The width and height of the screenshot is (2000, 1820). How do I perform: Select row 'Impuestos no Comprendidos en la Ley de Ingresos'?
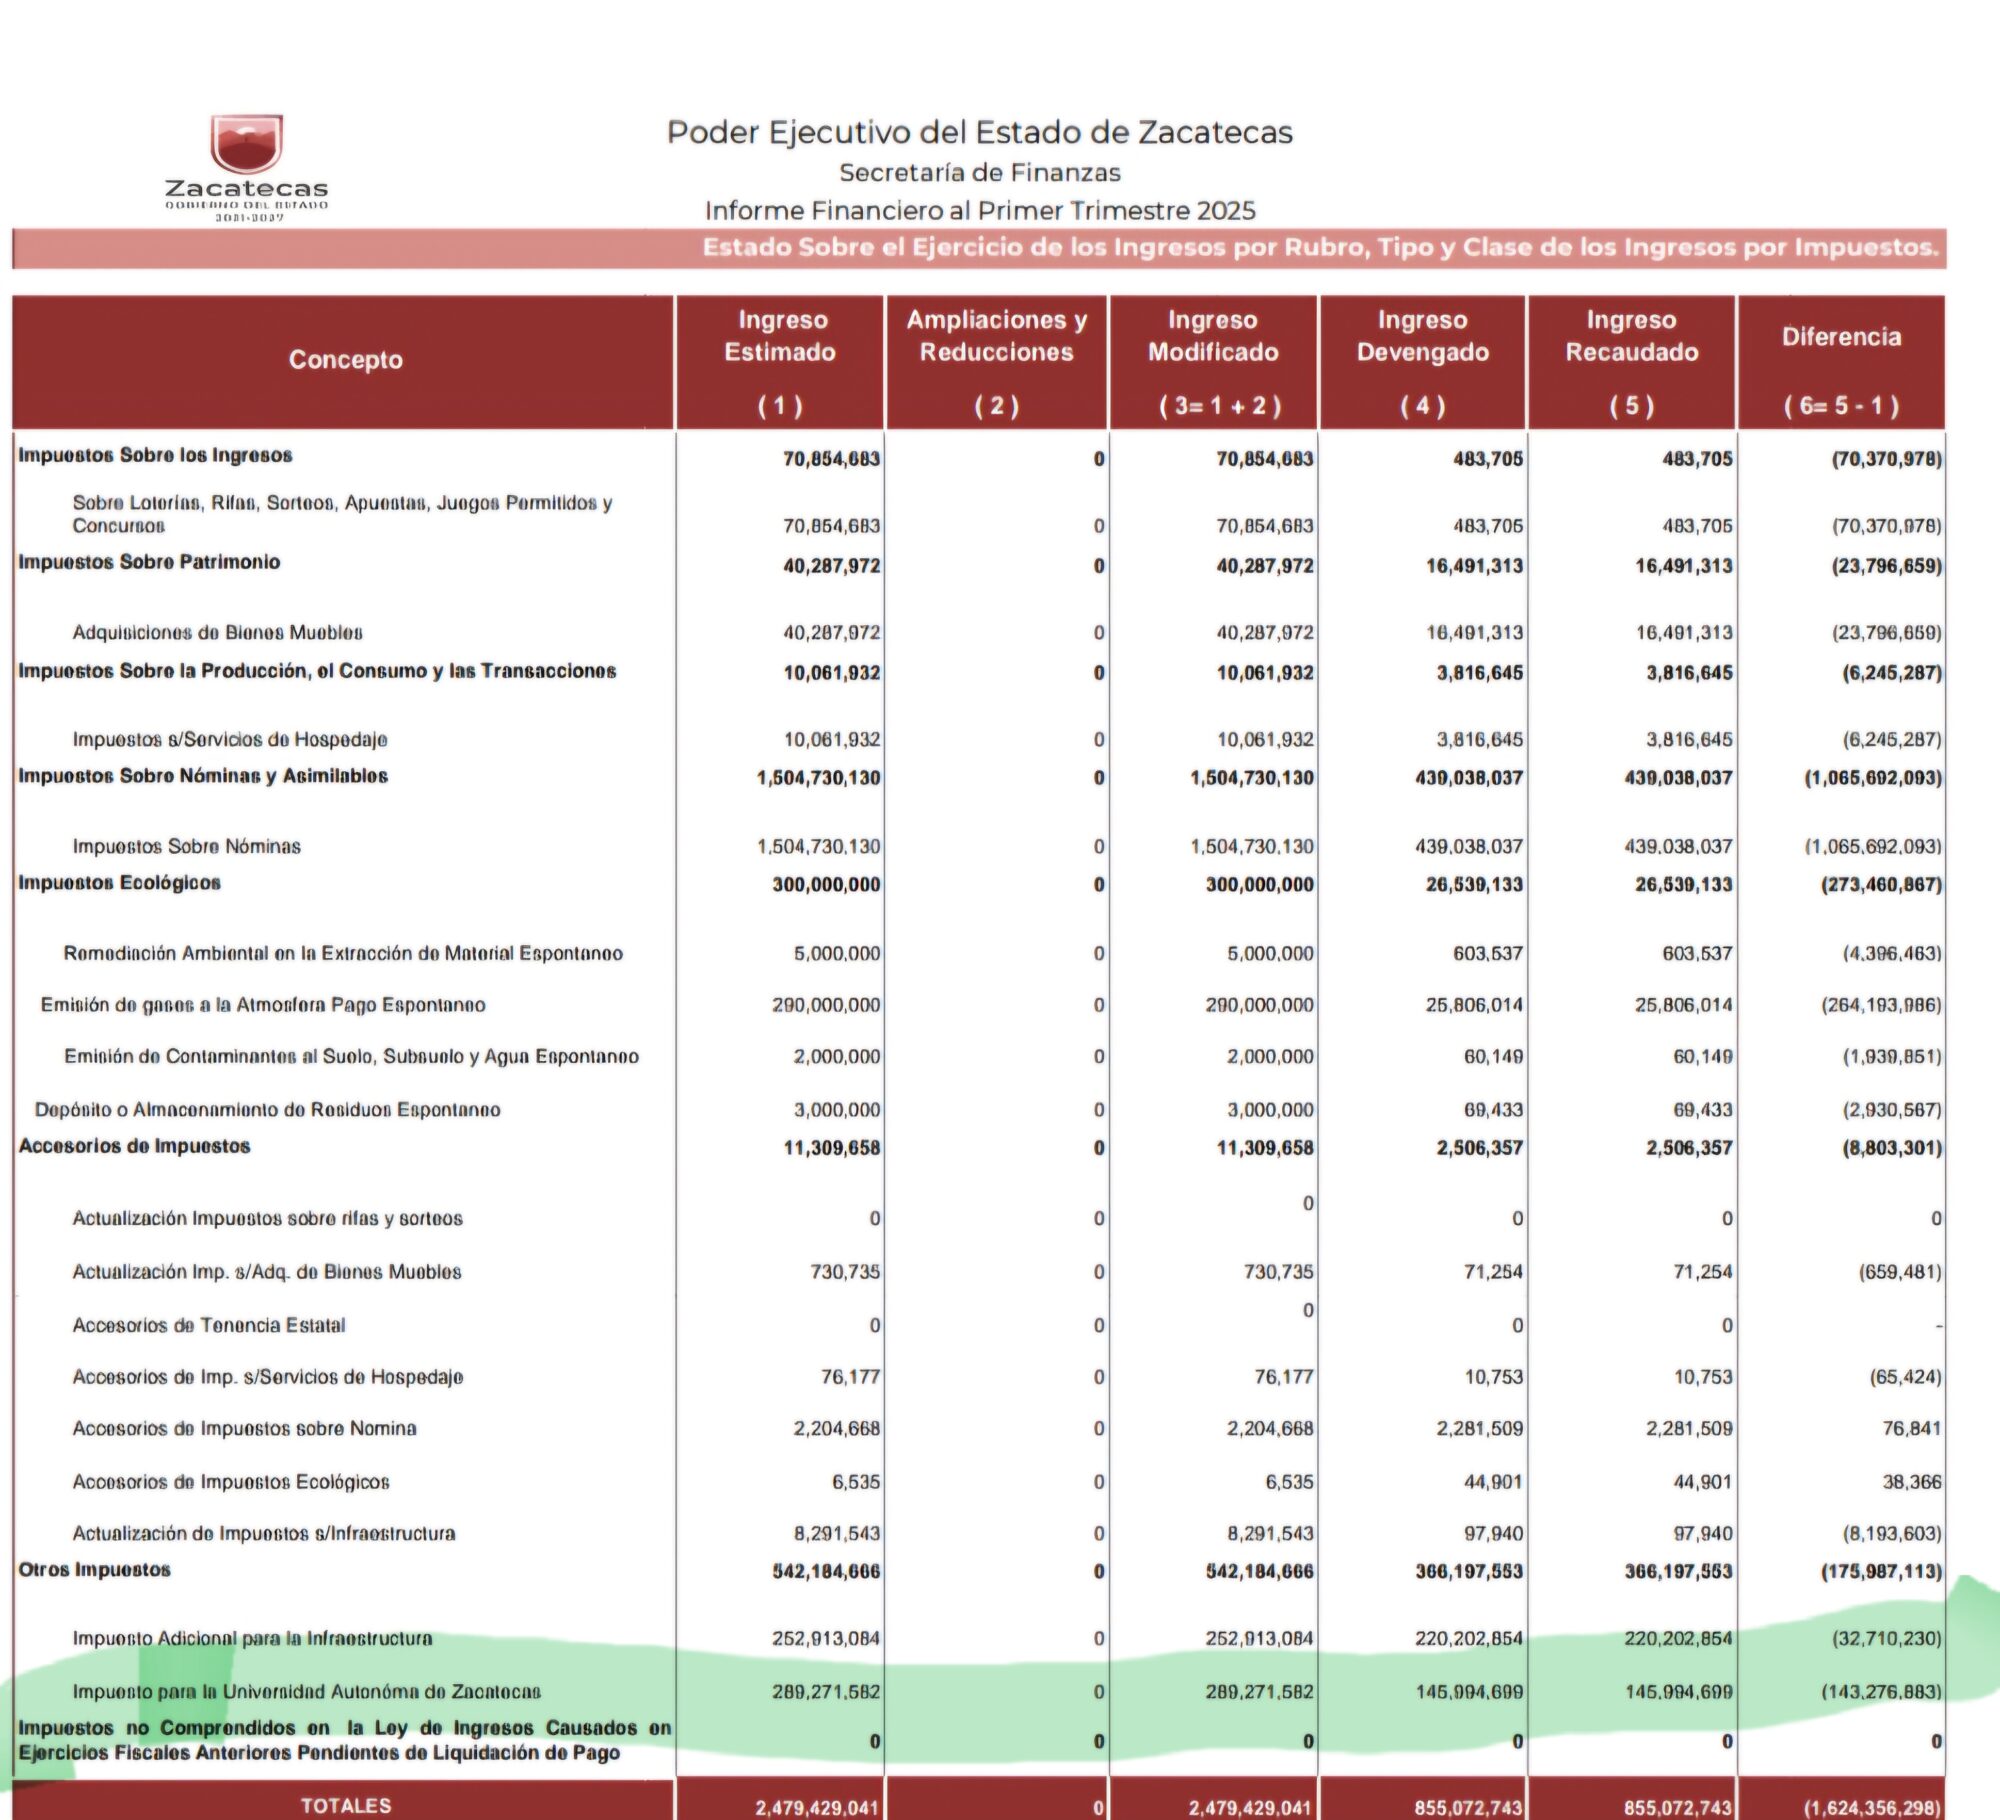point(980,1741)
